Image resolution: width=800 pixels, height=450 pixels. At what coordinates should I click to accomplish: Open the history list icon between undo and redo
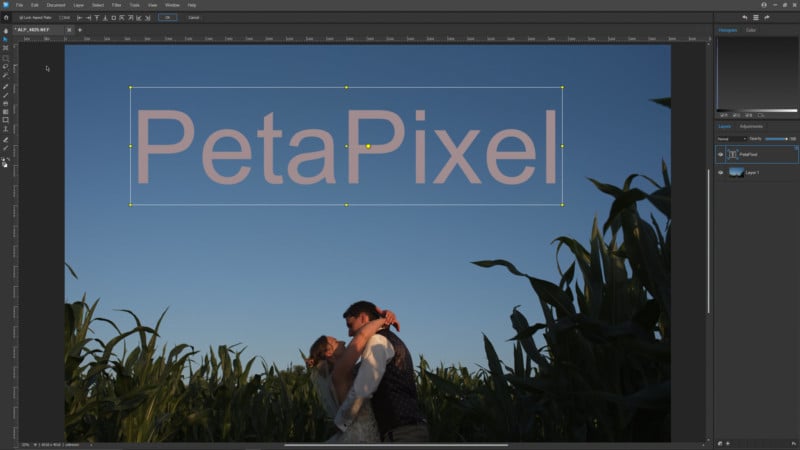pyautogui.click(x=756, y=17)
